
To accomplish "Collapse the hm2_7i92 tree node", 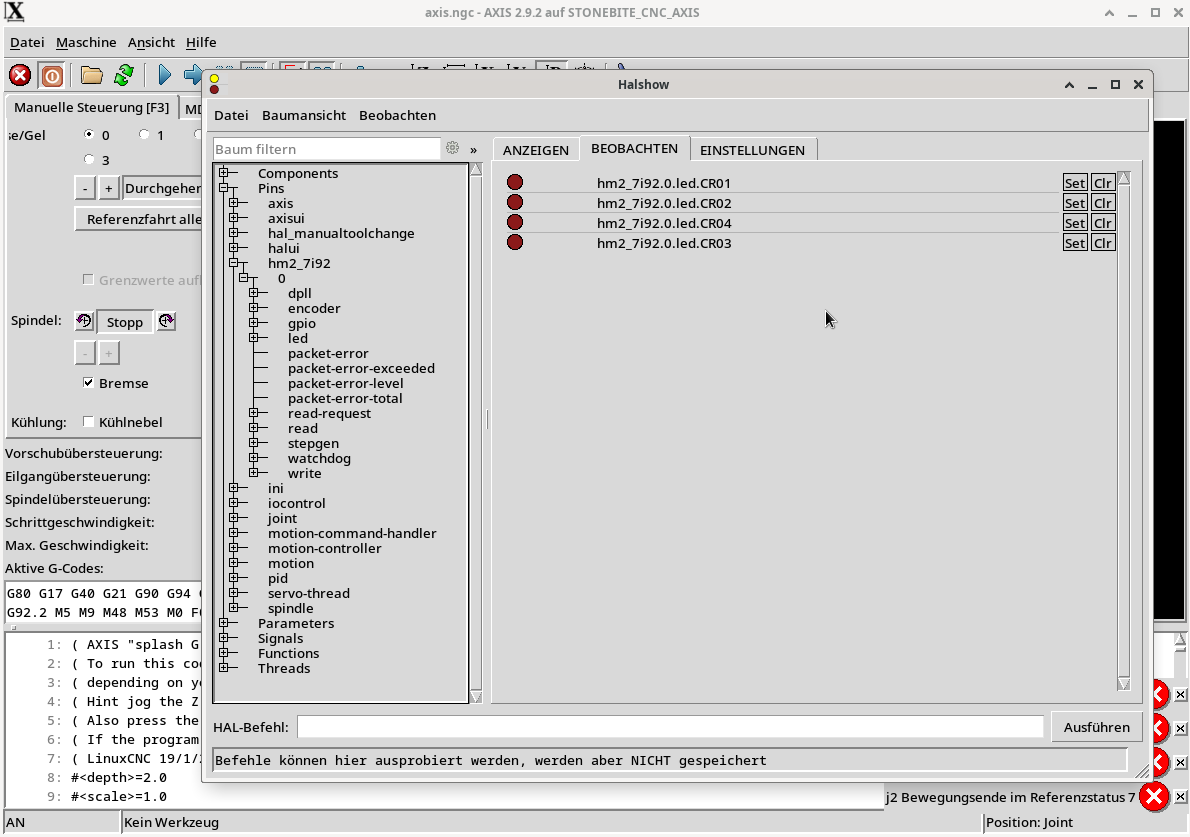I will [x=234, y=263].
